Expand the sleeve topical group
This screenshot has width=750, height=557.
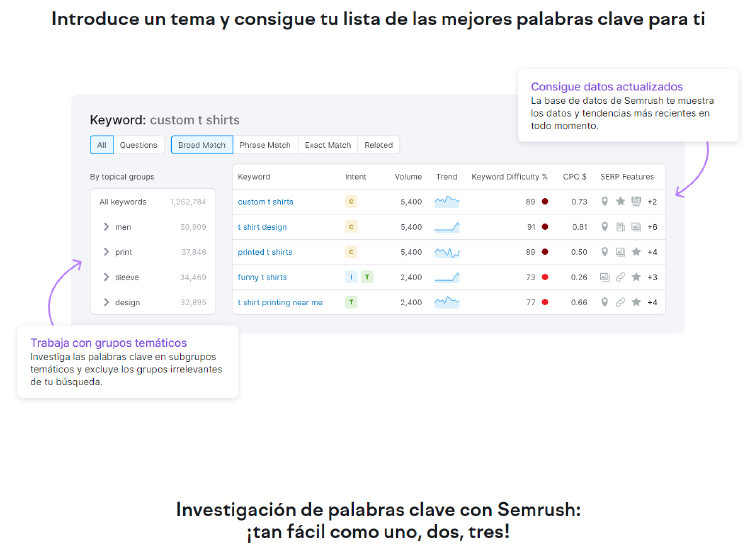(106, 277)
